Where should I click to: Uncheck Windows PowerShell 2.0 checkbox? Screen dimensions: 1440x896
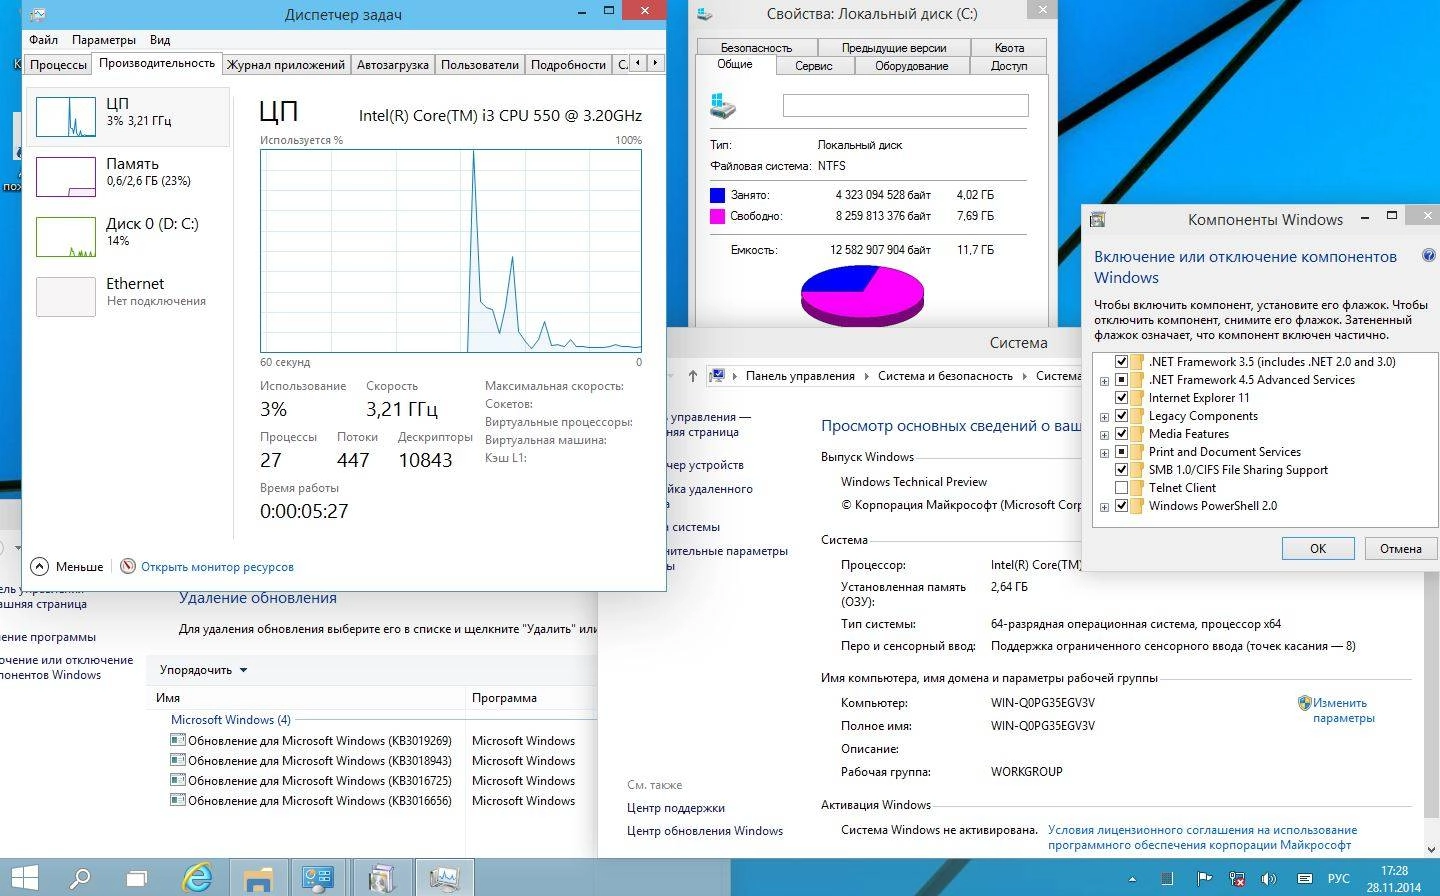[1121, 506]
